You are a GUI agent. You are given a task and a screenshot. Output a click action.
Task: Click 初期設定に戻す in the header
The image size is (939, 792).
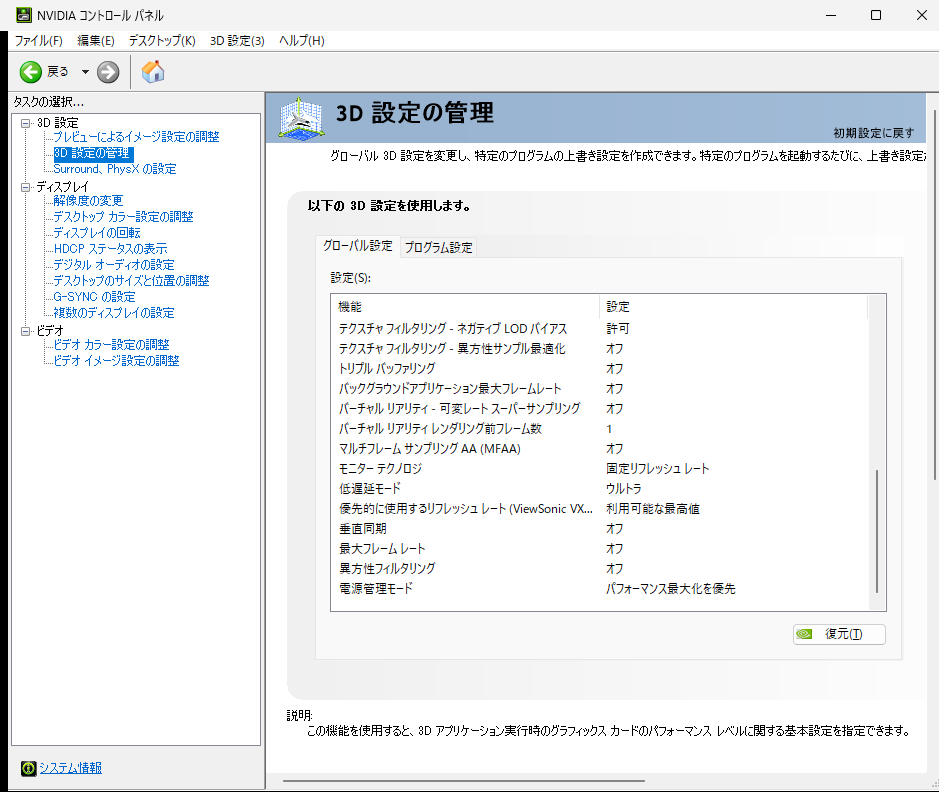tap(873, 132)
